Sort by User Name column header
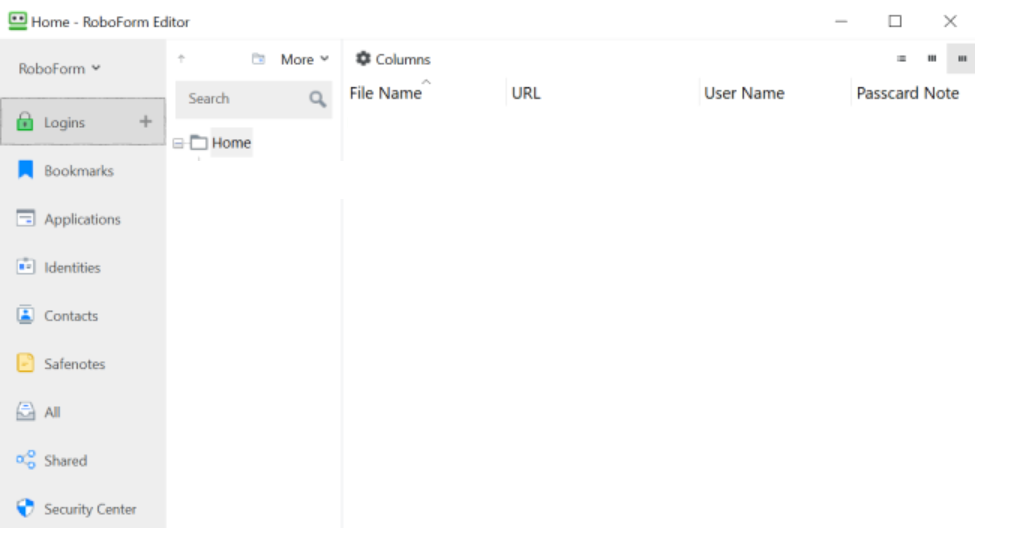 coord(744,93)
